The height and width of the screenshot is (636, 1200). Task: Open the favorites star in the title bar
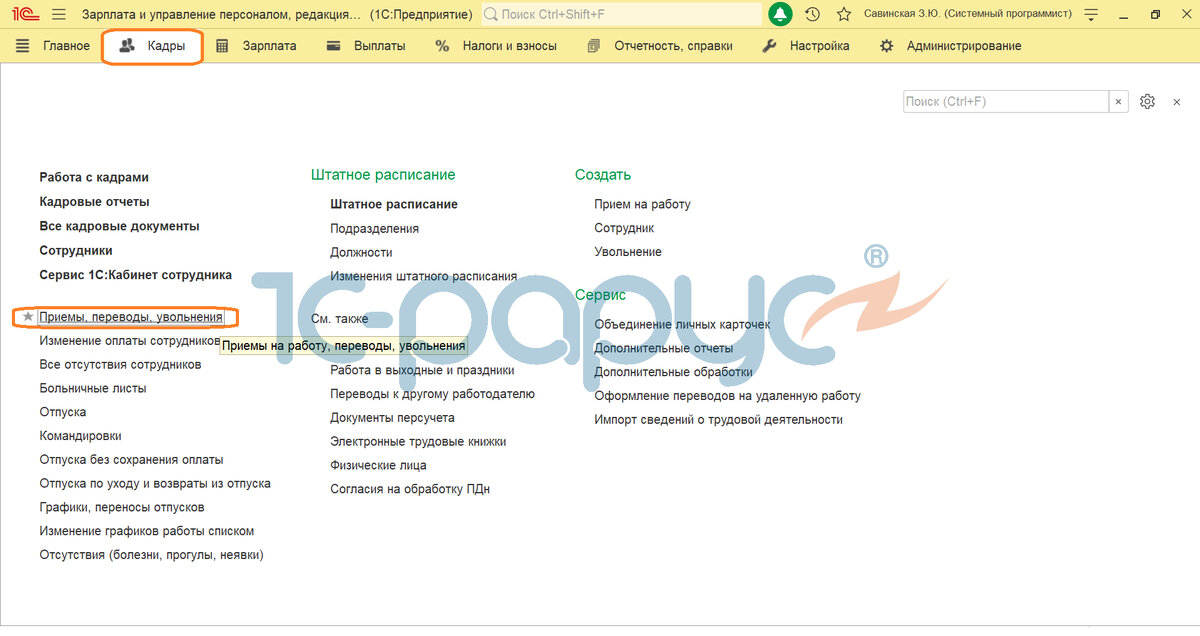pyautogui.click(x=844, y=15)
